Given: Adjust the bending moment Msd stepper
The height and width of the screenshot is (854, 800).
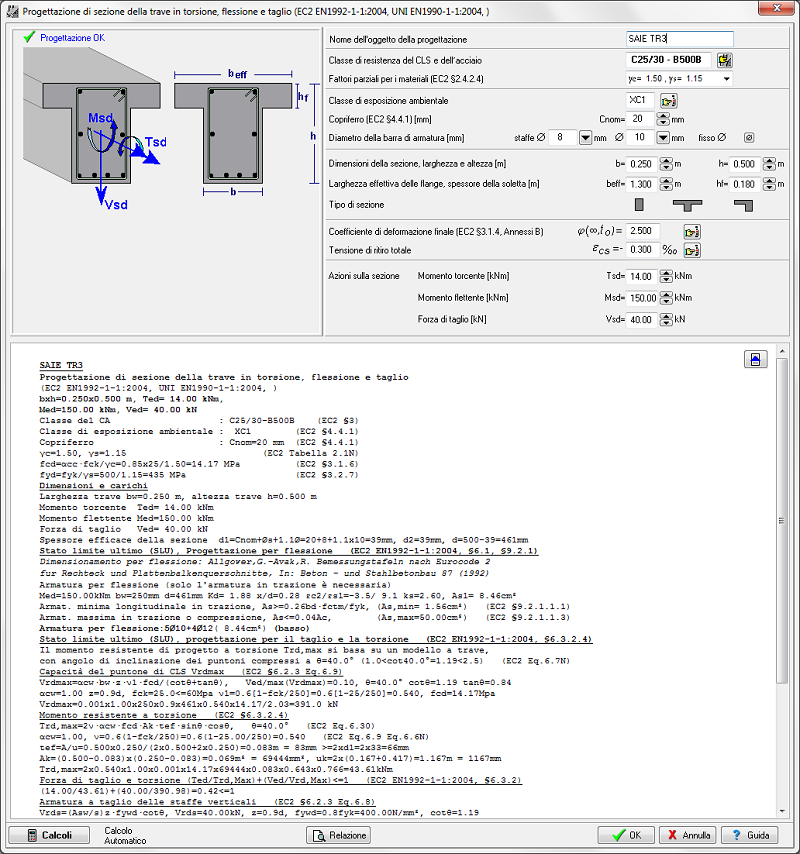Looking at the screenshot, I should 666,298.
